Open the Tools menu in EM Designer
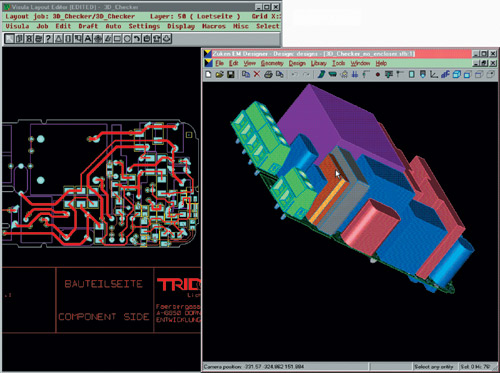The width and height of the screenshot is (500, 373). coord(338,63)
